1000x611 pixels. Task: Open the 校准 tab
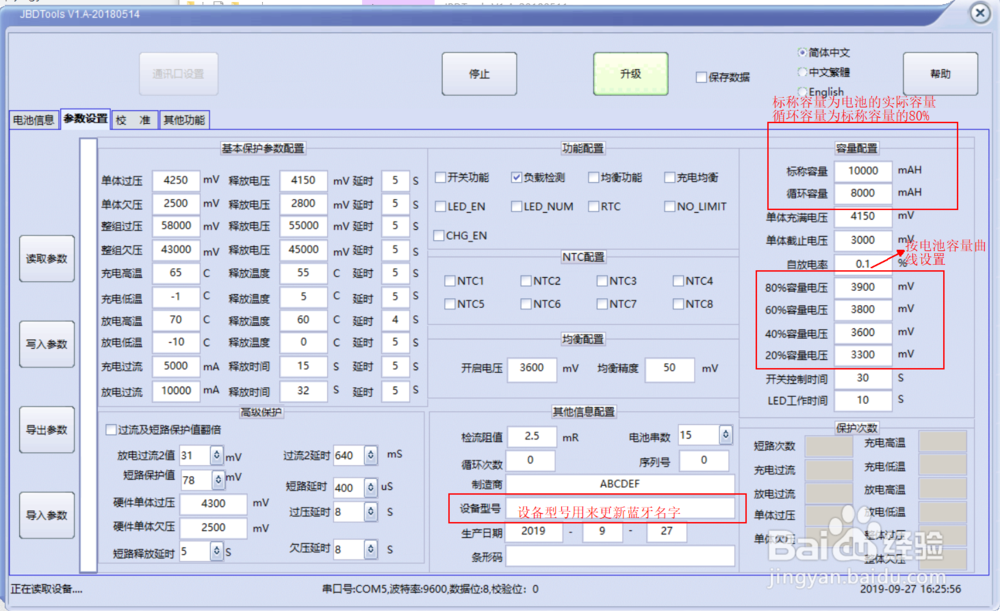point(133,120)
